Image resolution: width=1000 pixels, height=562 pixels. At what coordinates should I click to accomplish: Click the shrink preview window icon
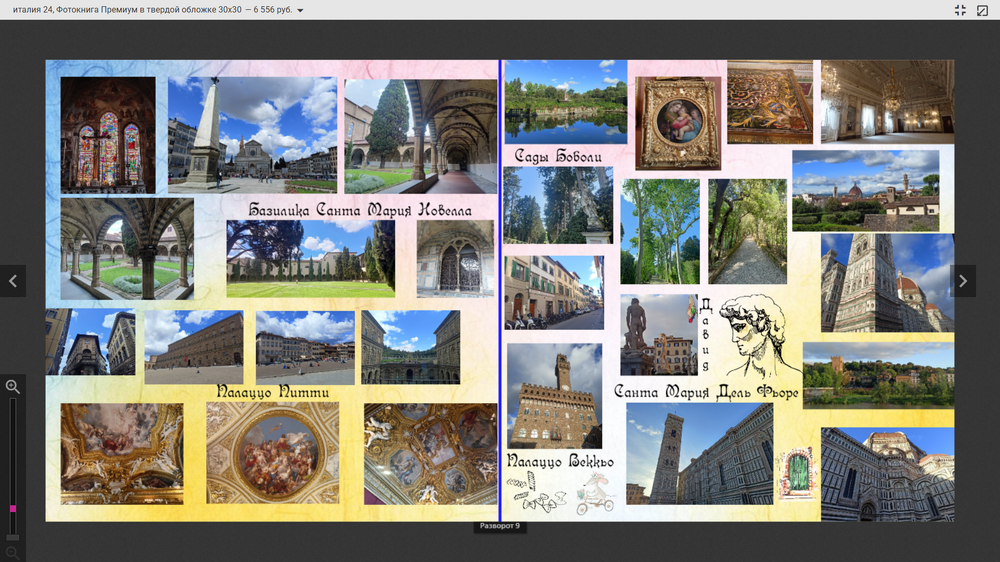pos(982,10)
